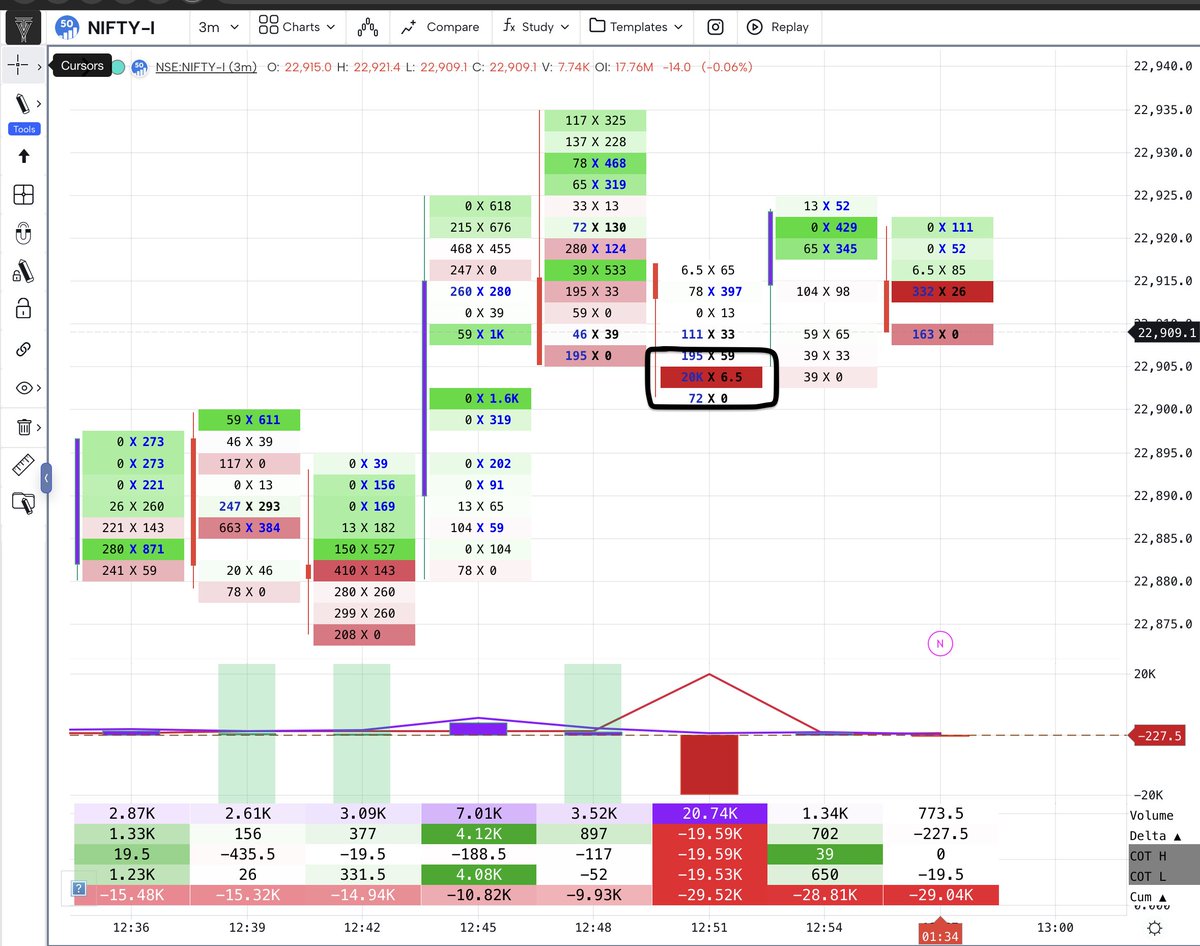
Task: Click the 410 X 143 footprint cell
Action: [364, 570]
